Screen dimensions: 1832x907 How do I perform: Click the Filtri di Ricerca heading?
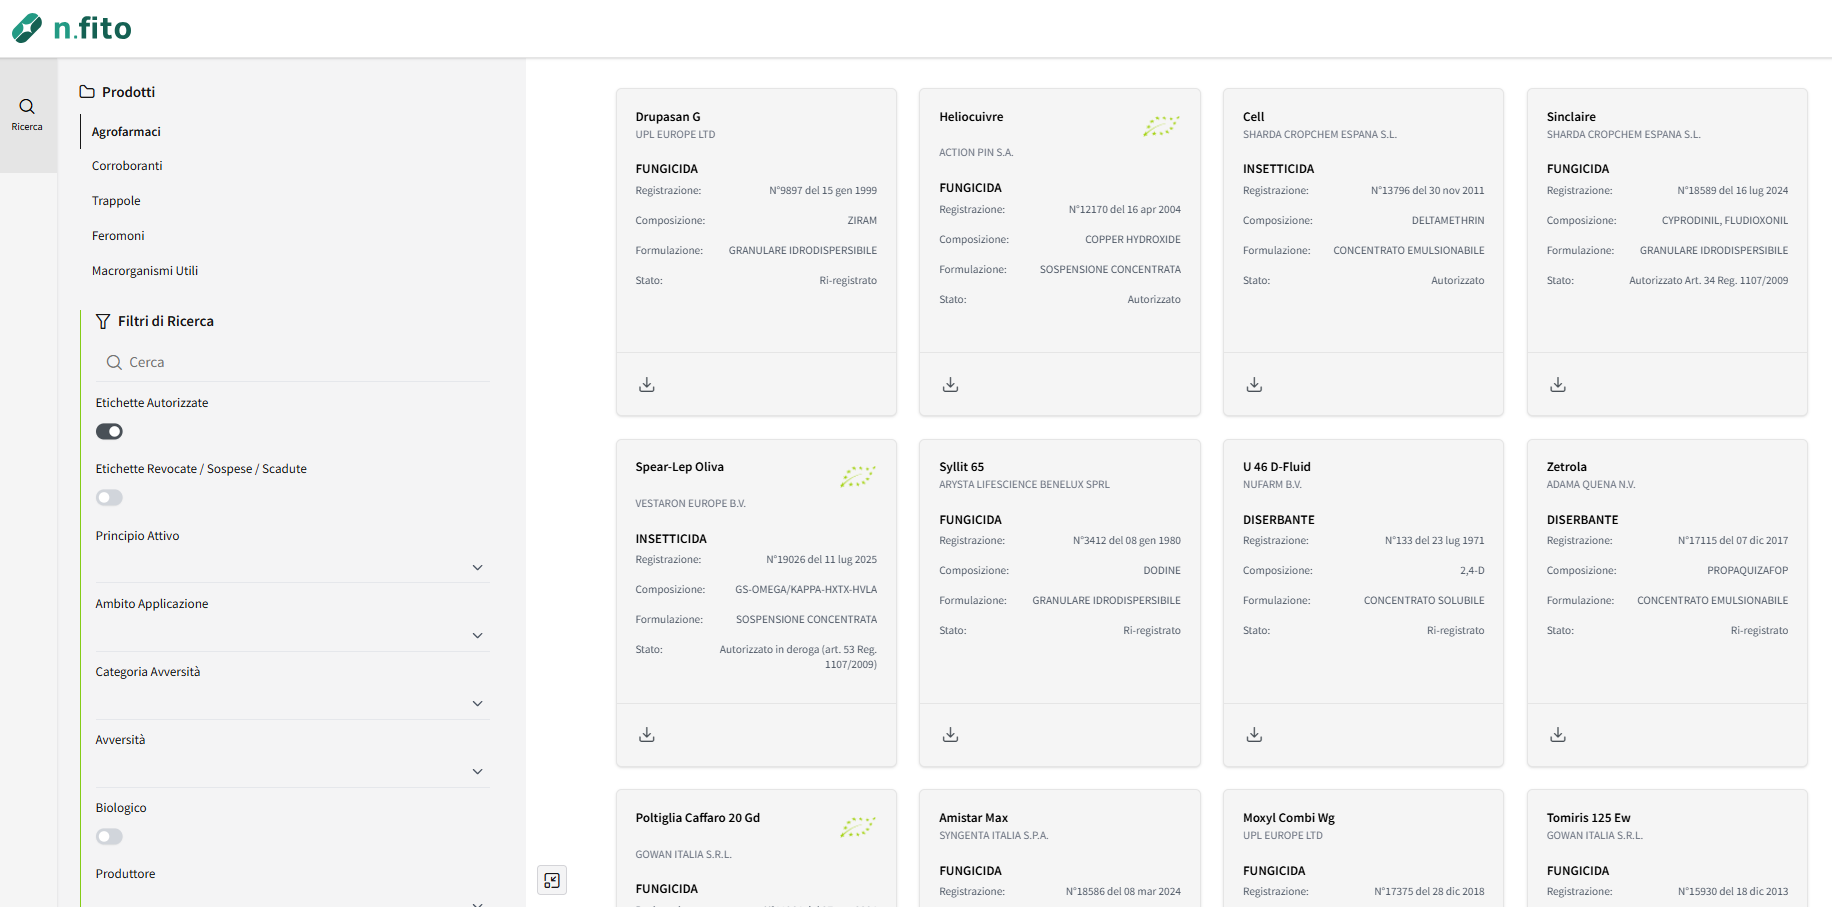[166, 321]
